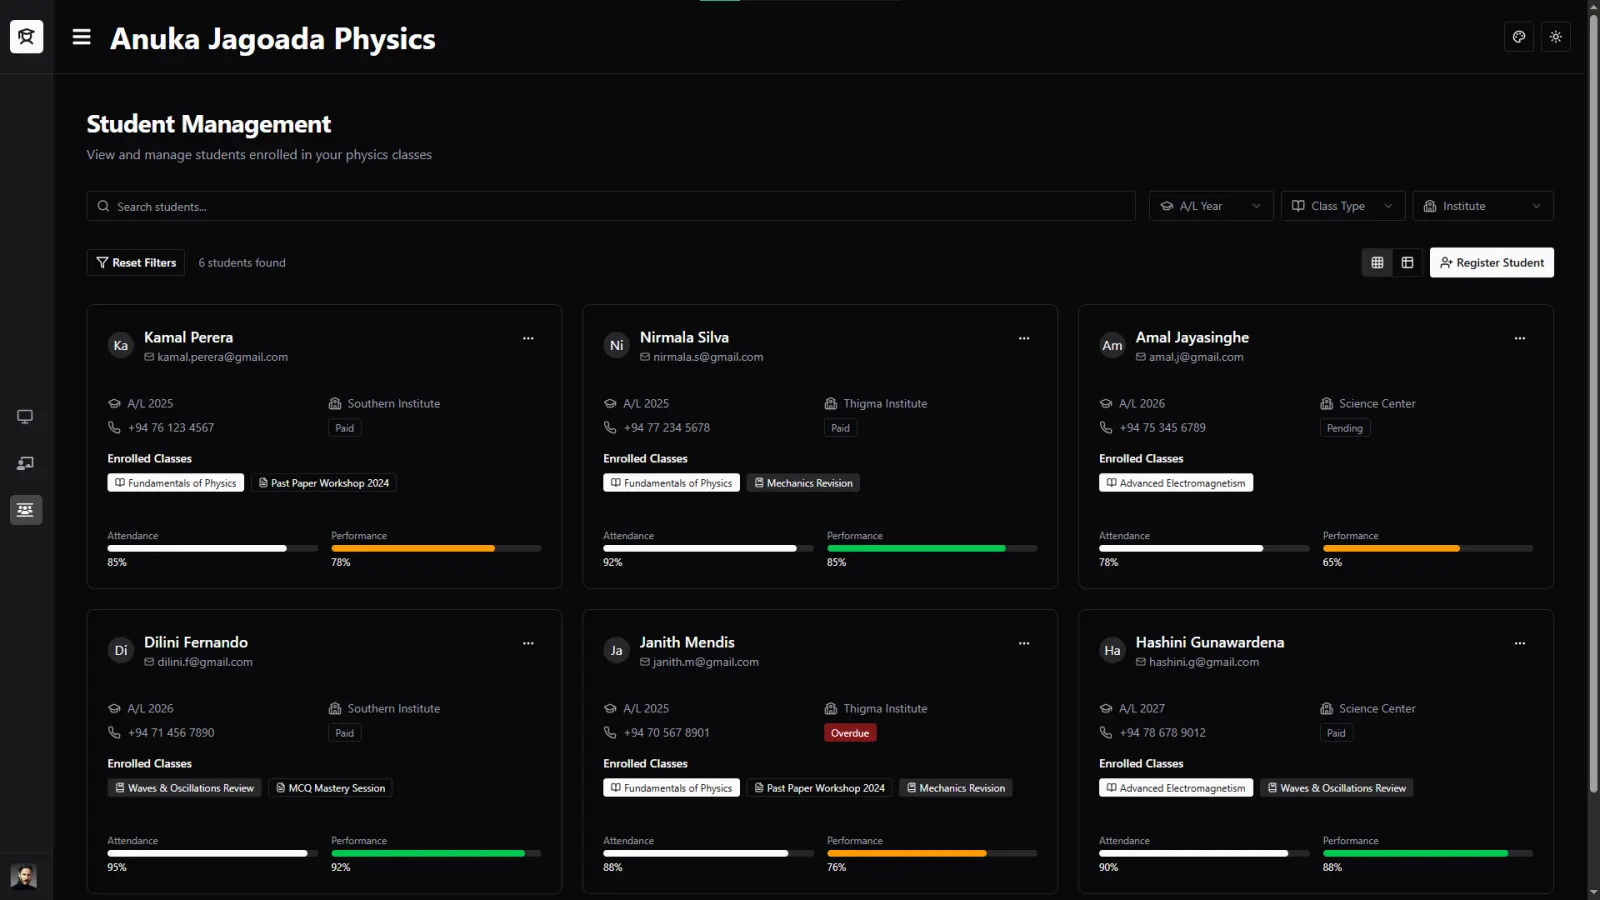
Task: Click the app logo icon in top-left
Action: [26, 37]
